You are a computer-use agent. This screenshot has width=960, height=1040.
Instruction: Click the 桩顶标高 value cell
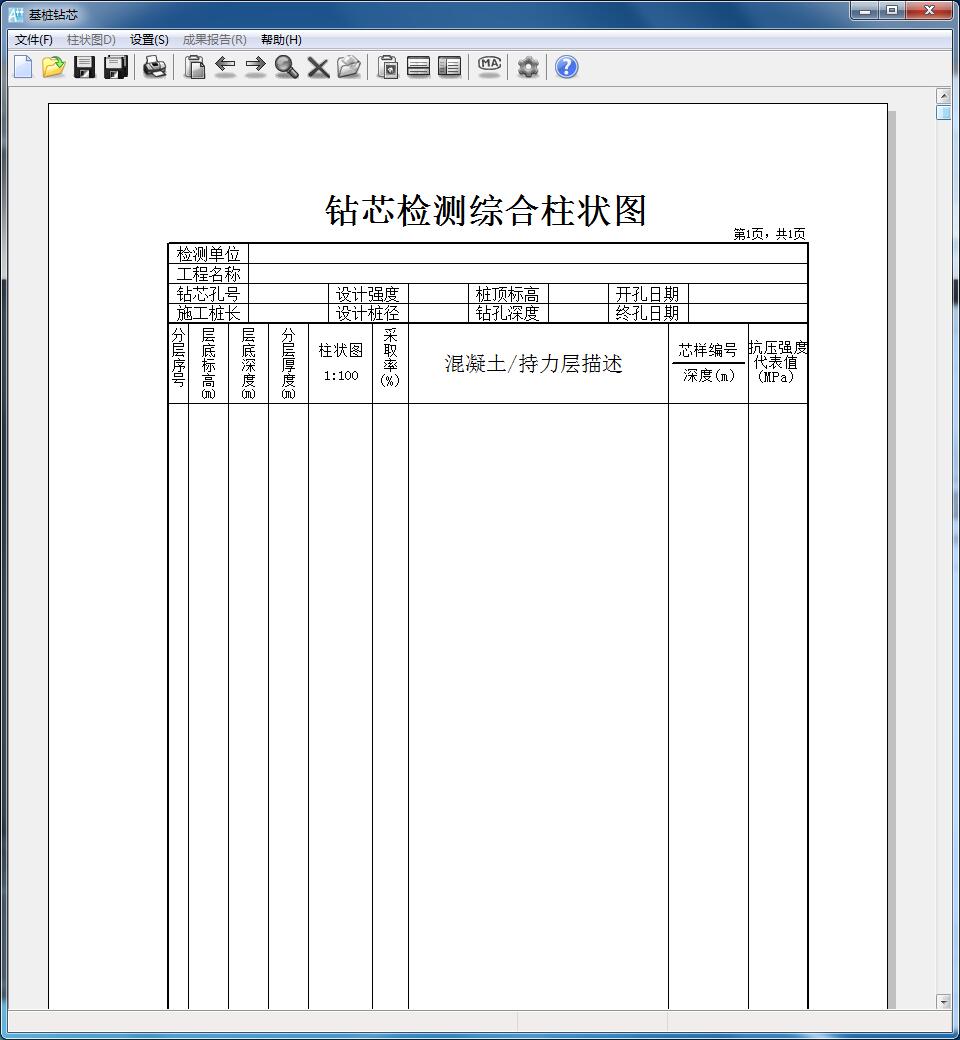tap(578, 294)
